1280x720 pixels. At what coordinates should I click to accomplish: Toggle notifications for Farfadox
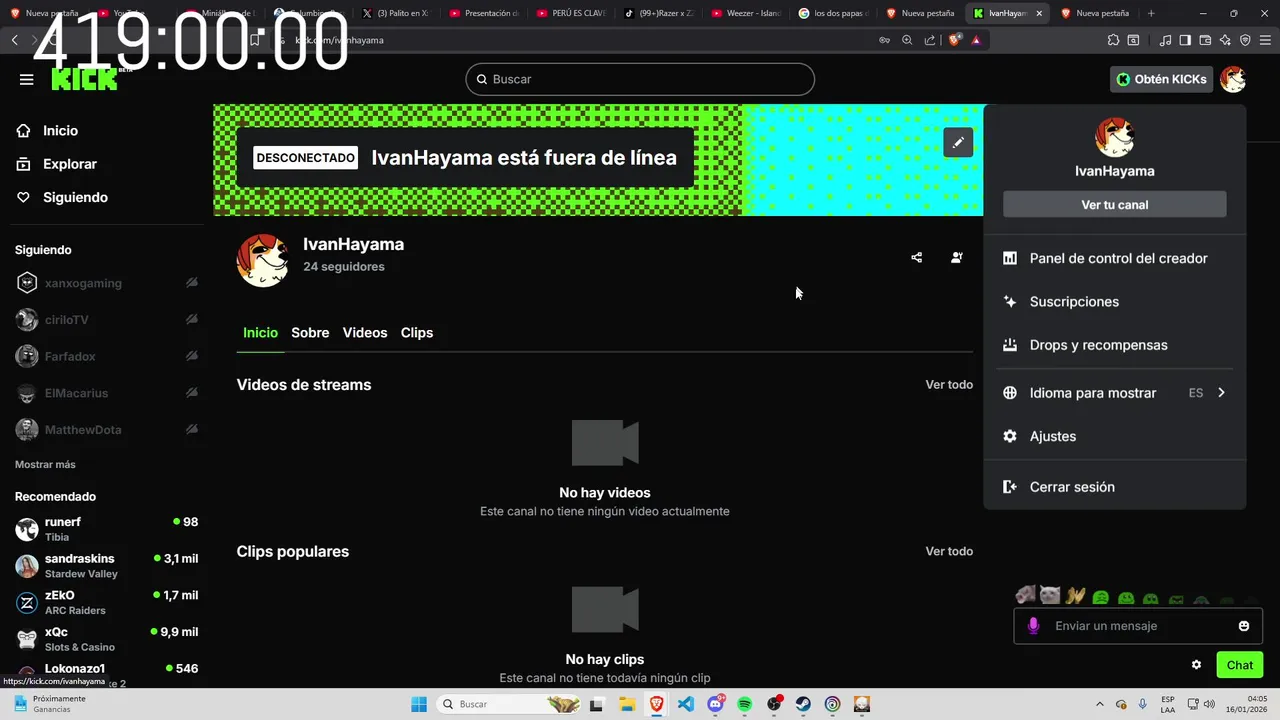click(x=191, y=356)
